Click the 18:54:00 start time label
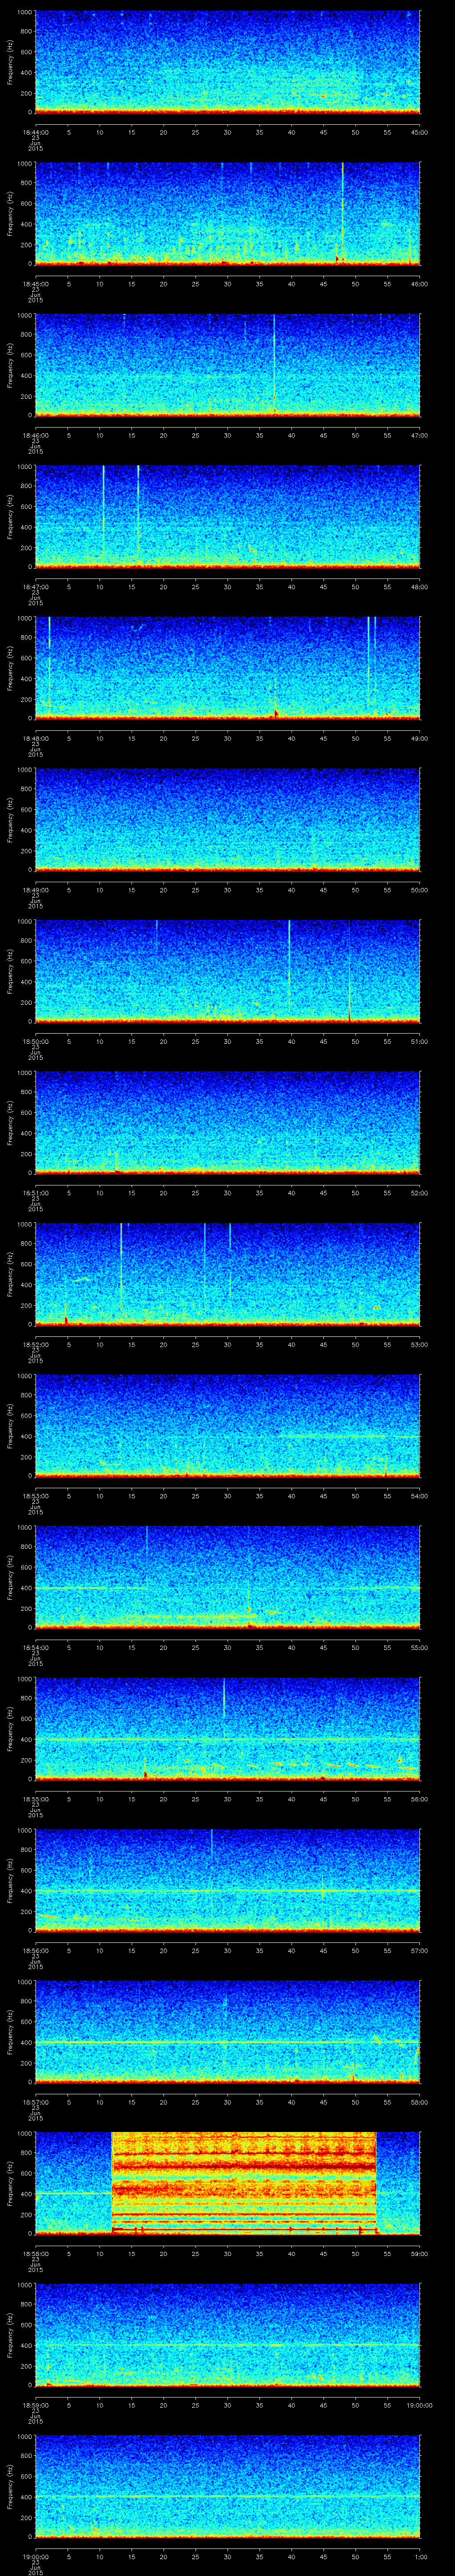Viewport: 455px width, 2576px height. (x=35, y=1647)
